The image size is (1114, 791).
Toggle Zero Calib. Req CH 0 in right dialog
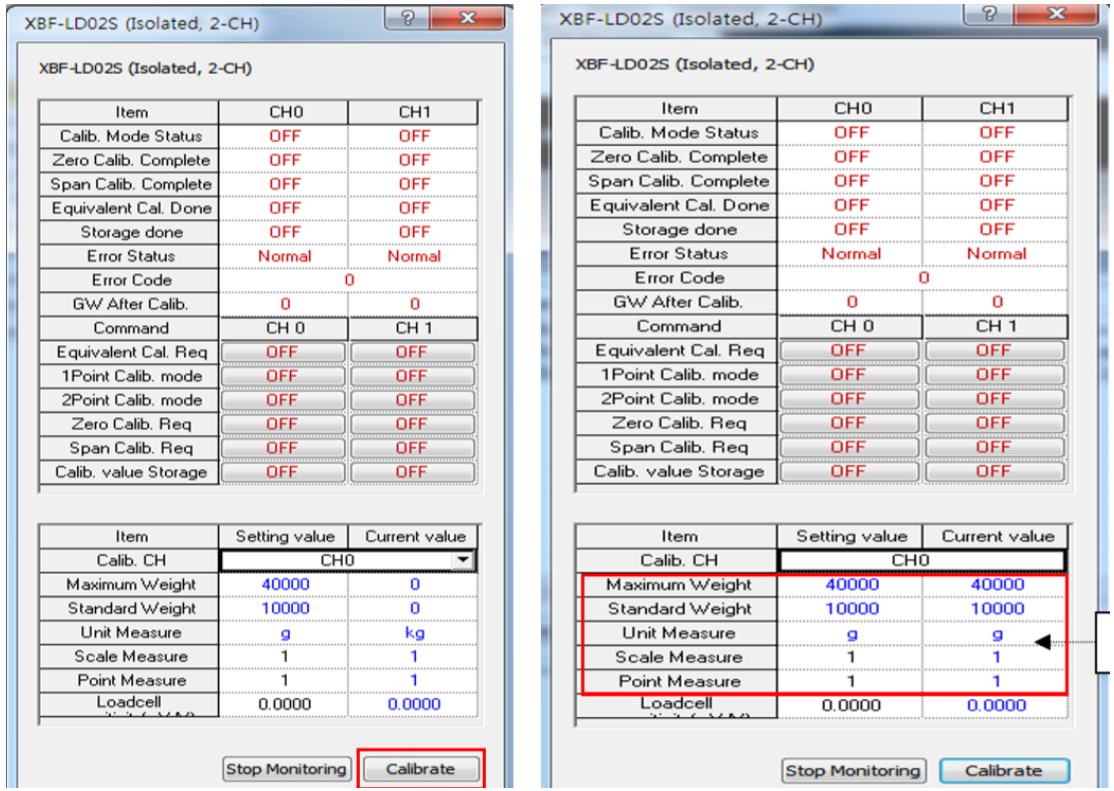coord(850,423)
